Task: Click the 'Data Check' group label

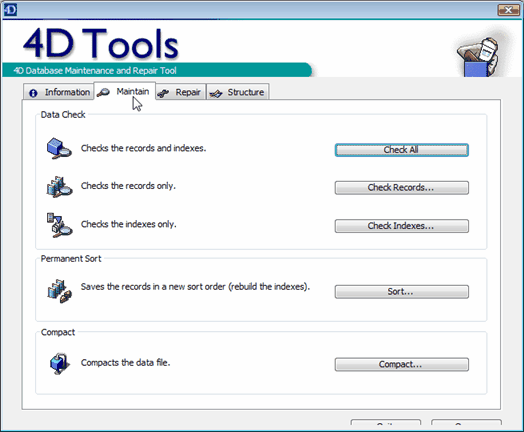Action: click(x=63, y=115)
